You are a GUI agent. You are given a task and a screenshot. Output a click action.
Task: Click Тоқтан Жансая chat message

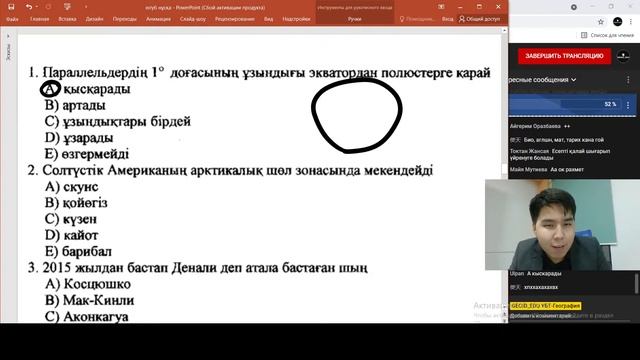[x=560, y=154]
